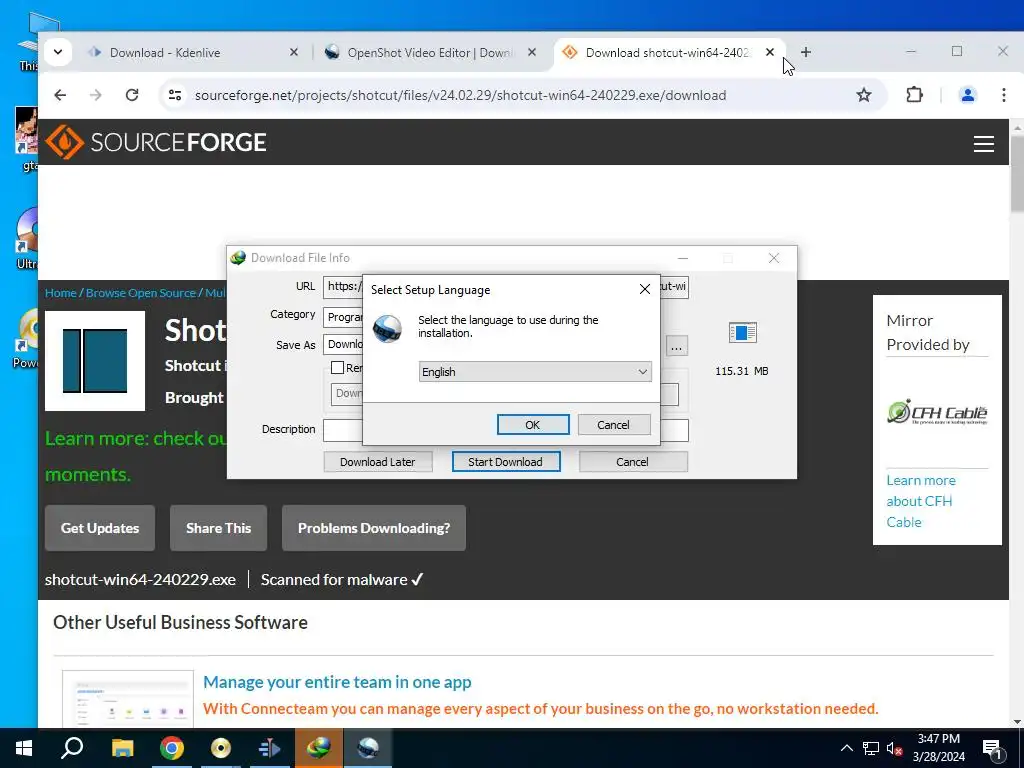Click the muted volume tray icon

point(895,748)
